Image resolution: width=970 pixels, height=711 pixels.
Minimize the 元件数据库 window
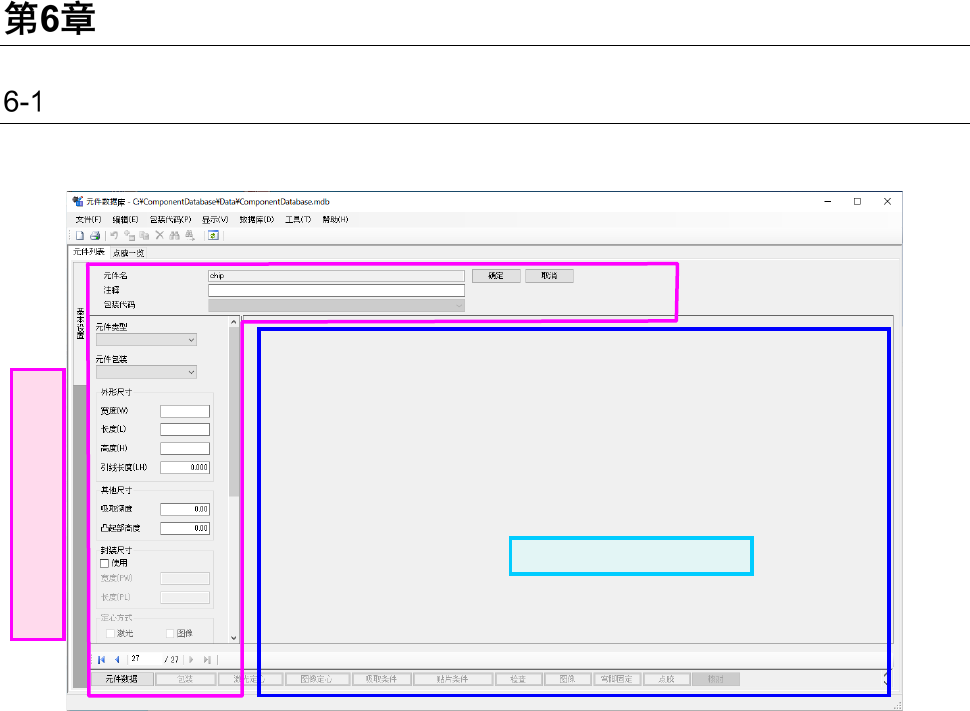point(828,202)
